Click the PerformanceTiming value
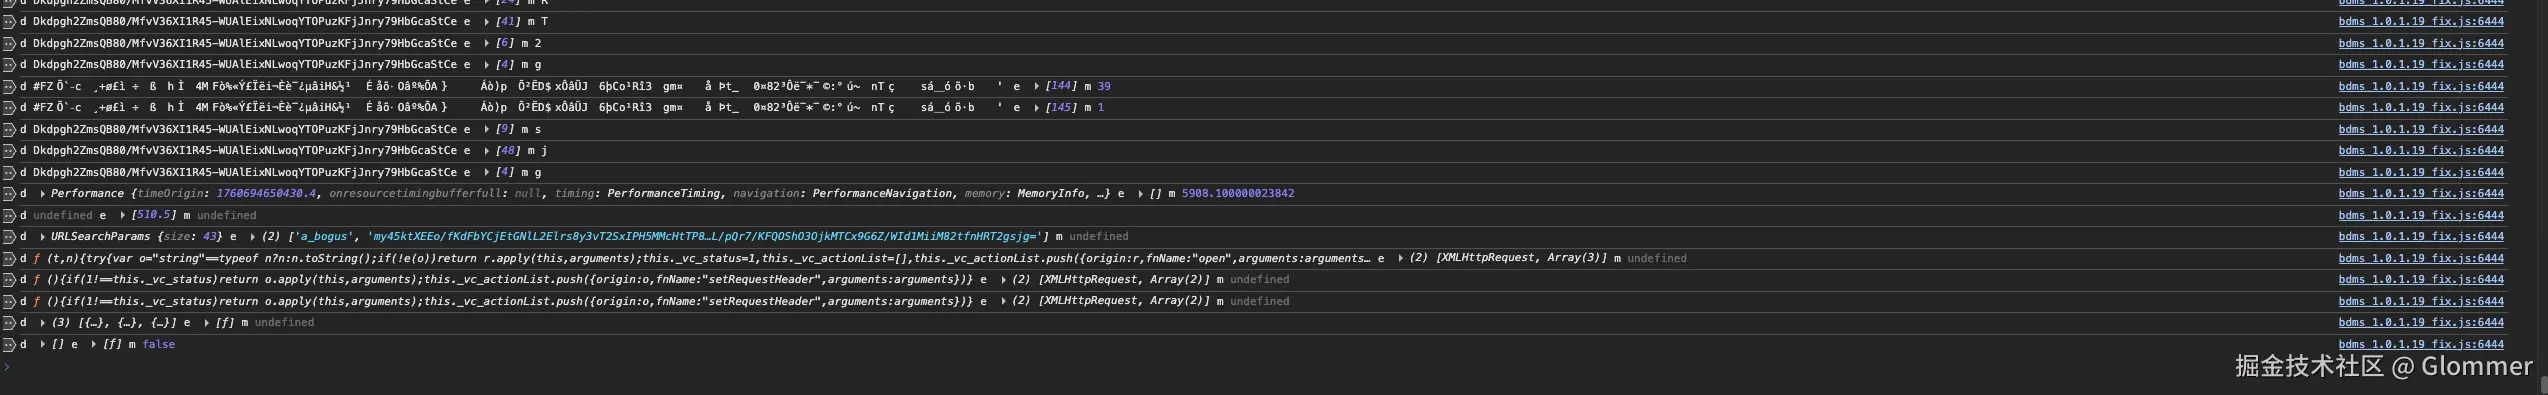Viewport: 2548px width, 395px height. click(663, 193)
